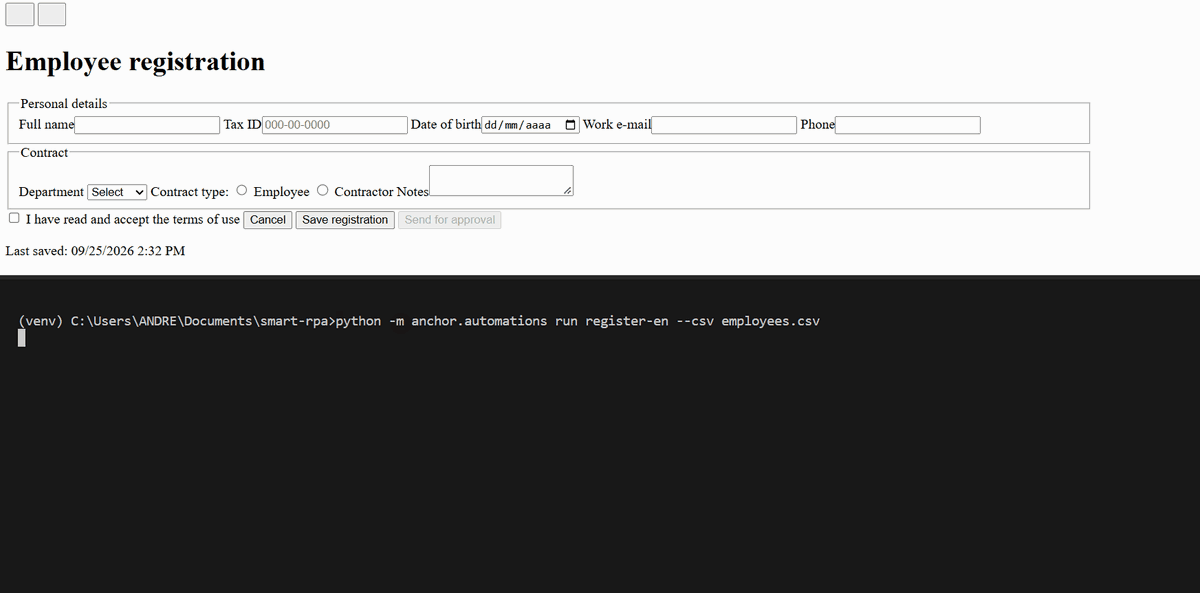Screen dimensions: 1200x593
Task: Click the Department label text
Action: point(52,192)
